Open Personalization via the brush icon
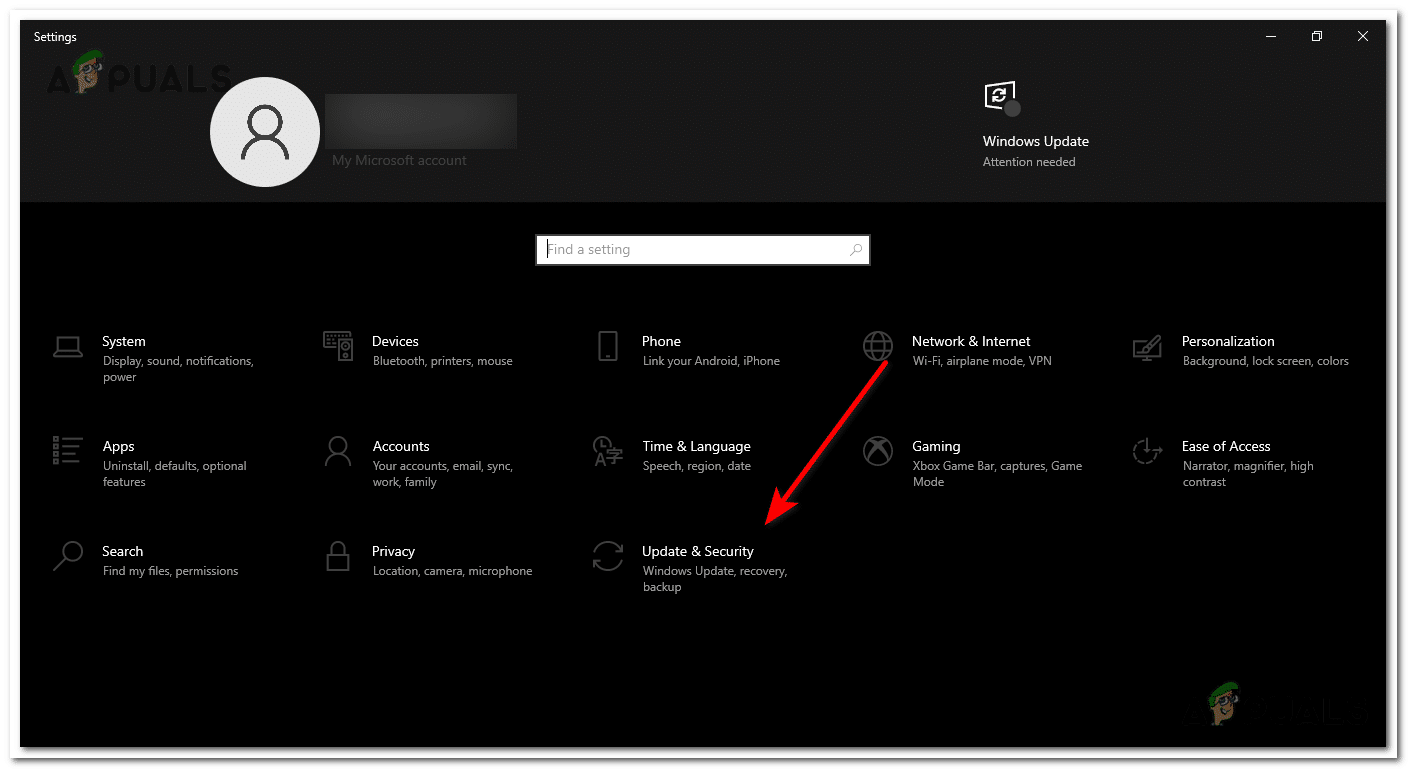 click(x=1146, y=345)
